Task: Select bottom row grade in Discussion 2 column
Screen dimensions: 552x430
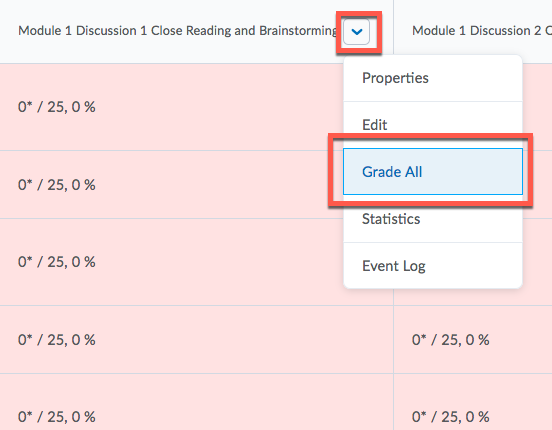Action: pyautogui.click(x=451, y=417)
